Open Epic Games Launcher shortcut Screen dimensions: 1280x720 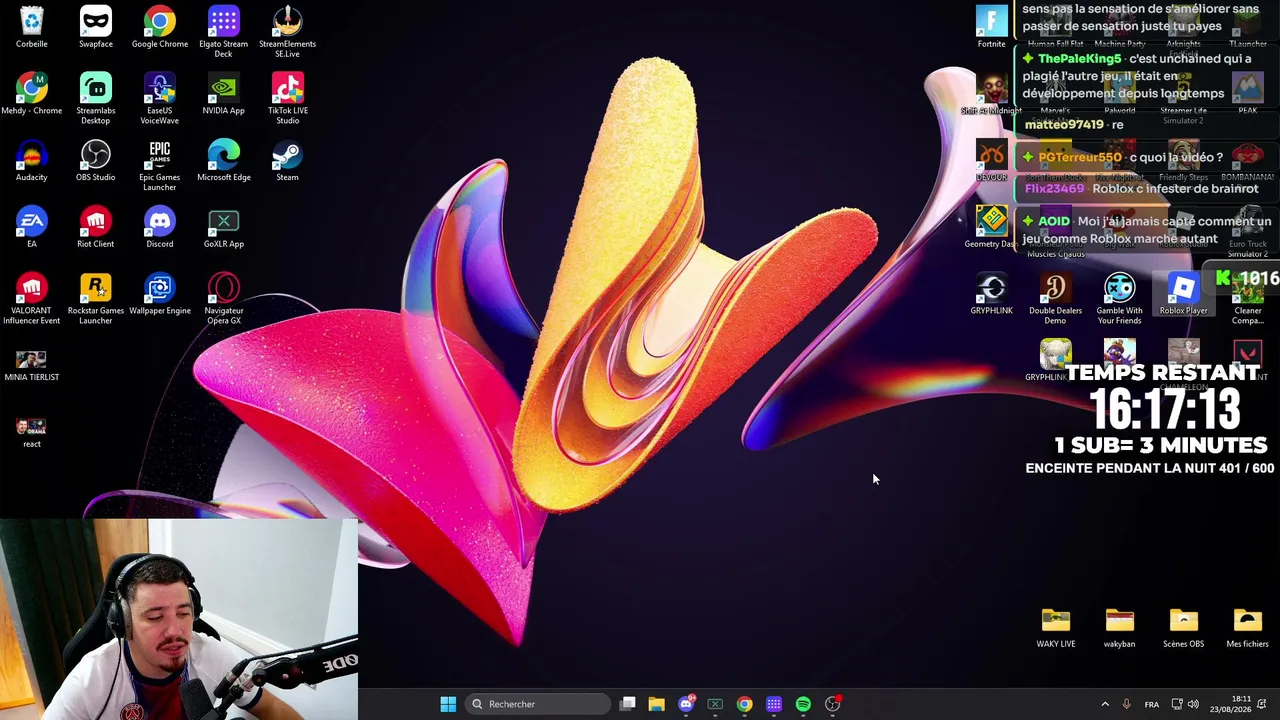160,165
